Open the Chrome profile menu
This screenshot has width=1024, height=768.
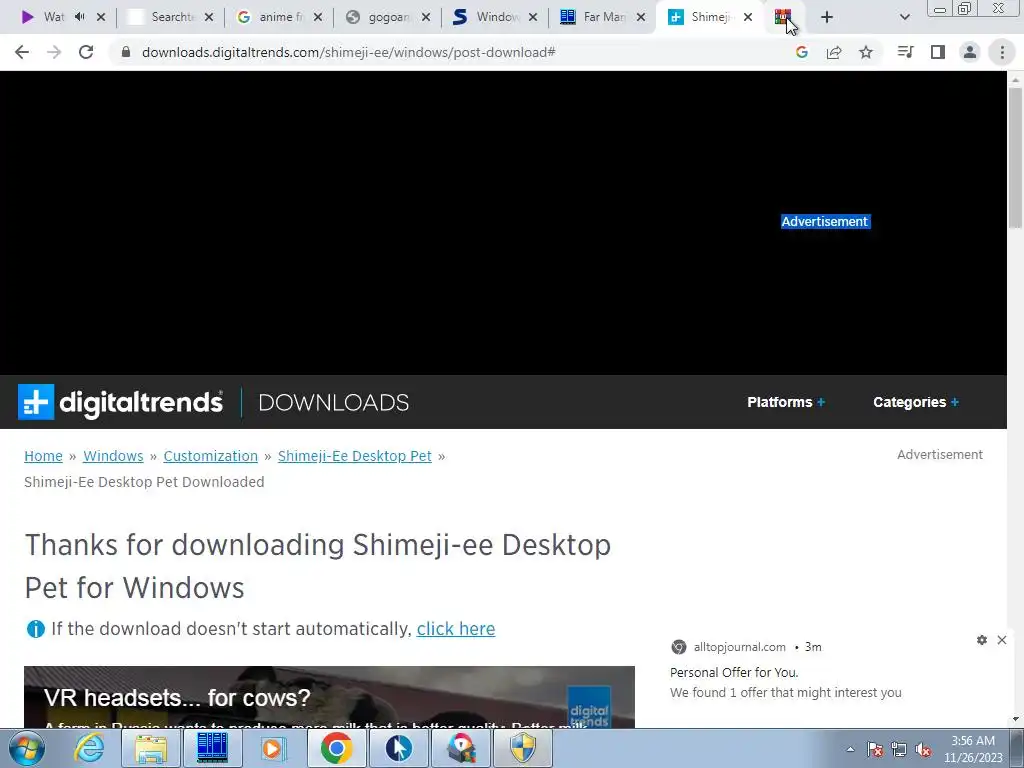(x=970, y=52)
